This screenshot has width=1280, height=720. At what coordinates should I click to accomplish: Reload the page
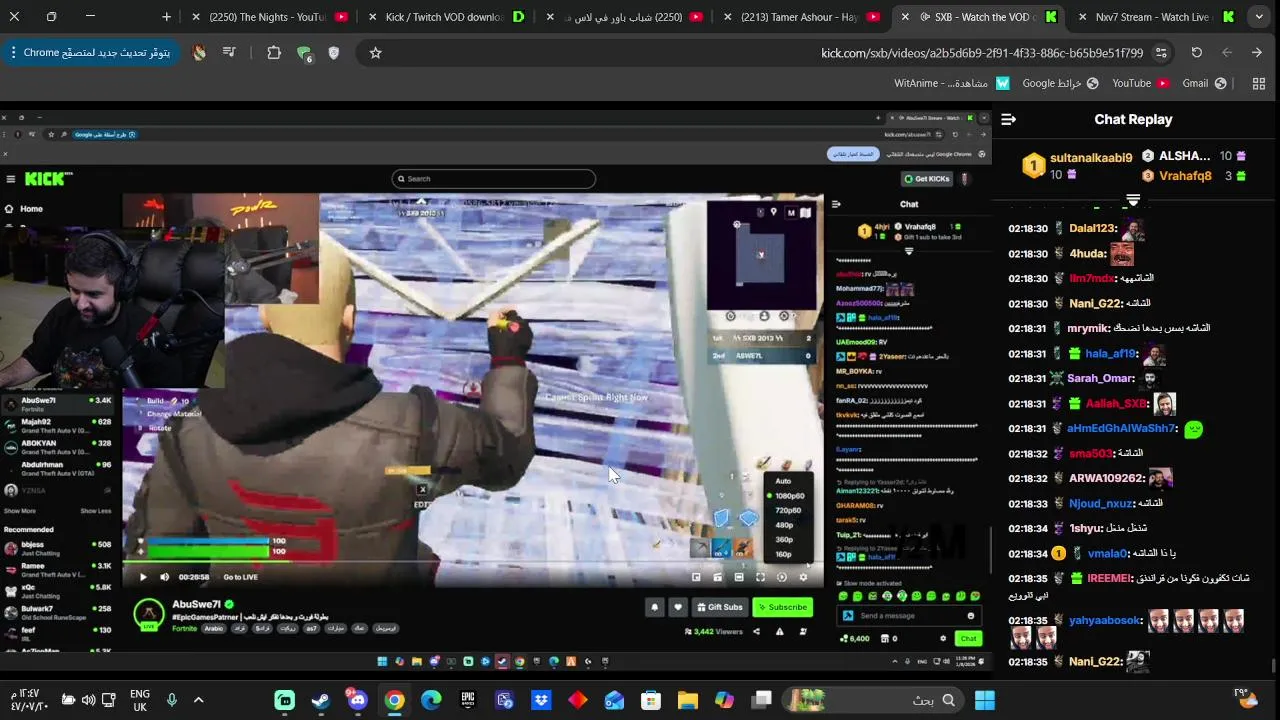point(1196,52)
